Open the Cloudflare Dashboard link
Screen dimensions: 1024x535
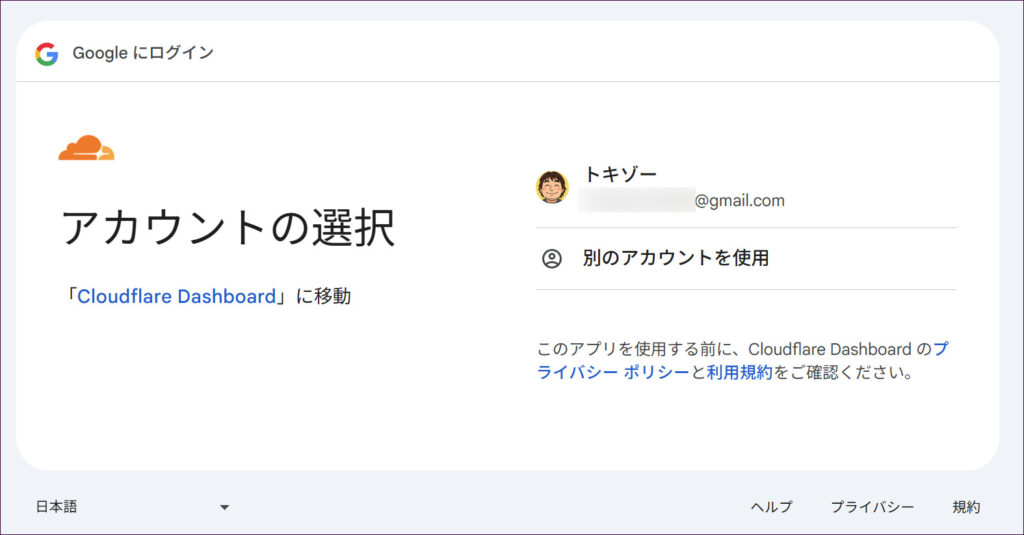176,297
